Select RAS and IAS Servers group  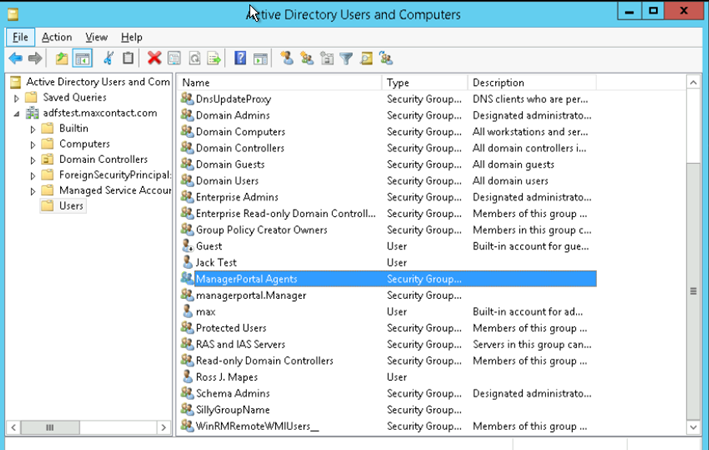point(388,344)
